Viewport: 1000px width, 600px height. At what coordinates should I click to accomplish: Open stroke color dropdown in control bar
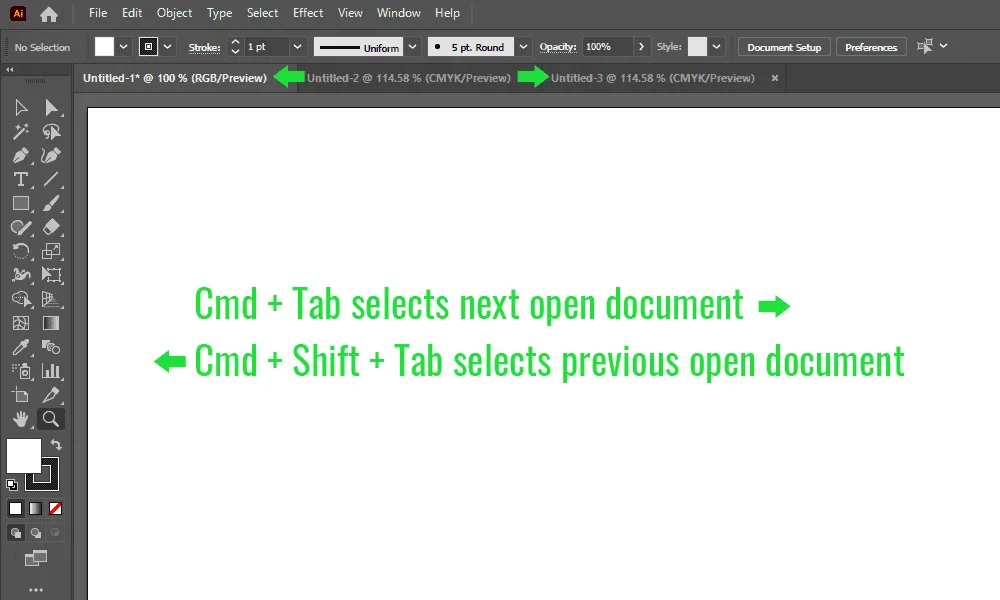point(168,47)
